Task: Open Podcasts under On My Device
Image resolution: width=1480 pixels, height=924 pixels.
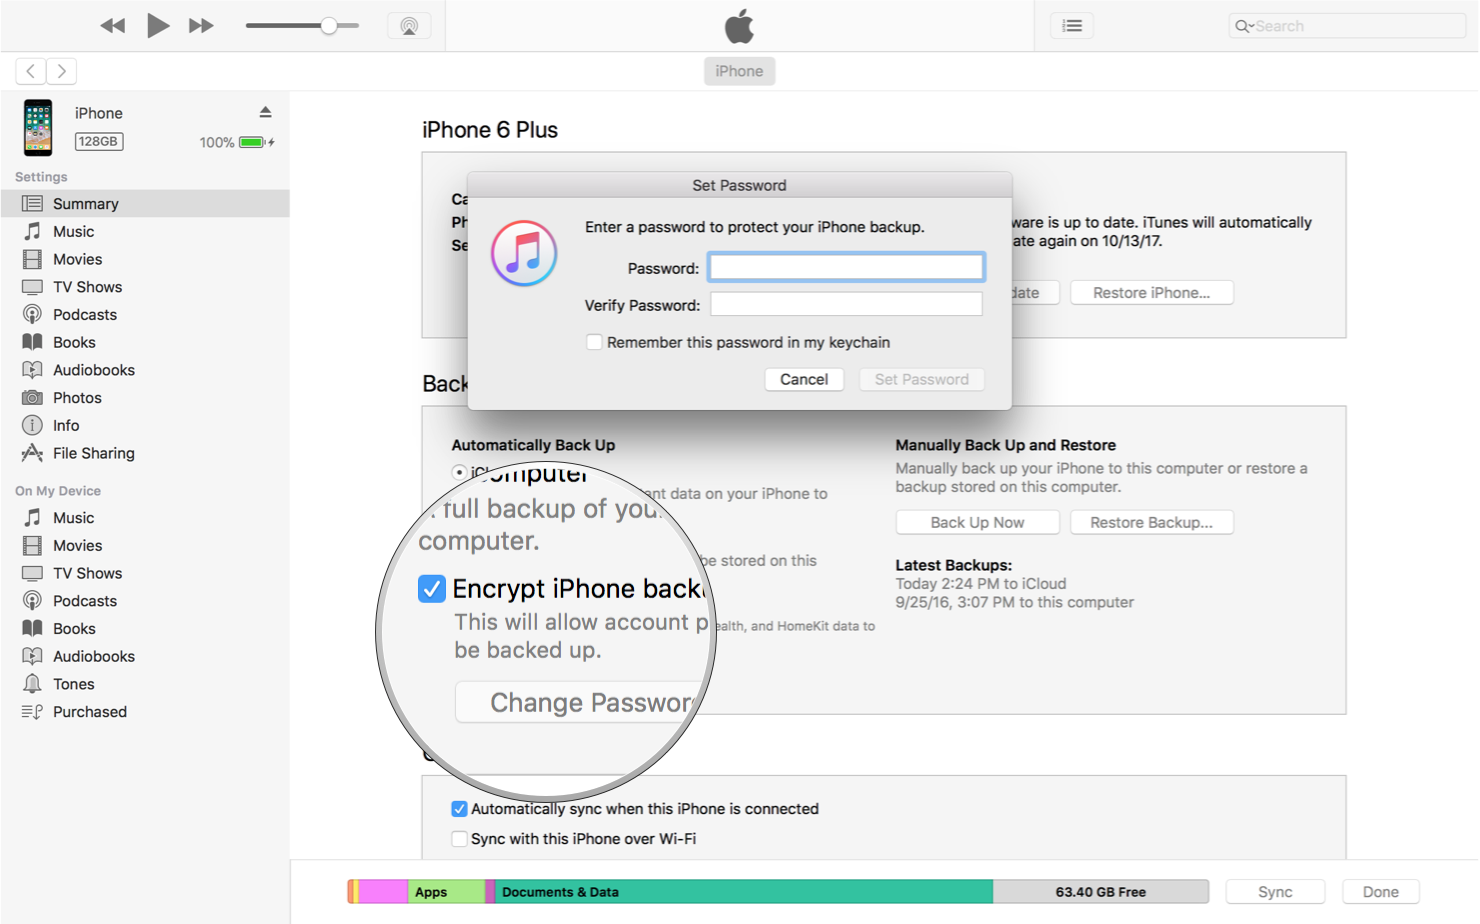Action: tap(145, 601)
